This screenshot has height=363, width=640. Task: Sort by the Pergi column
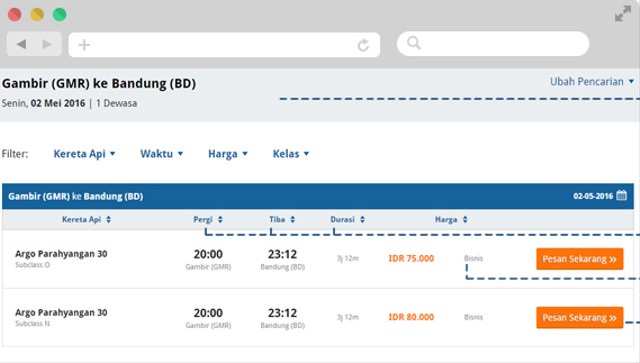pos(208,220)
